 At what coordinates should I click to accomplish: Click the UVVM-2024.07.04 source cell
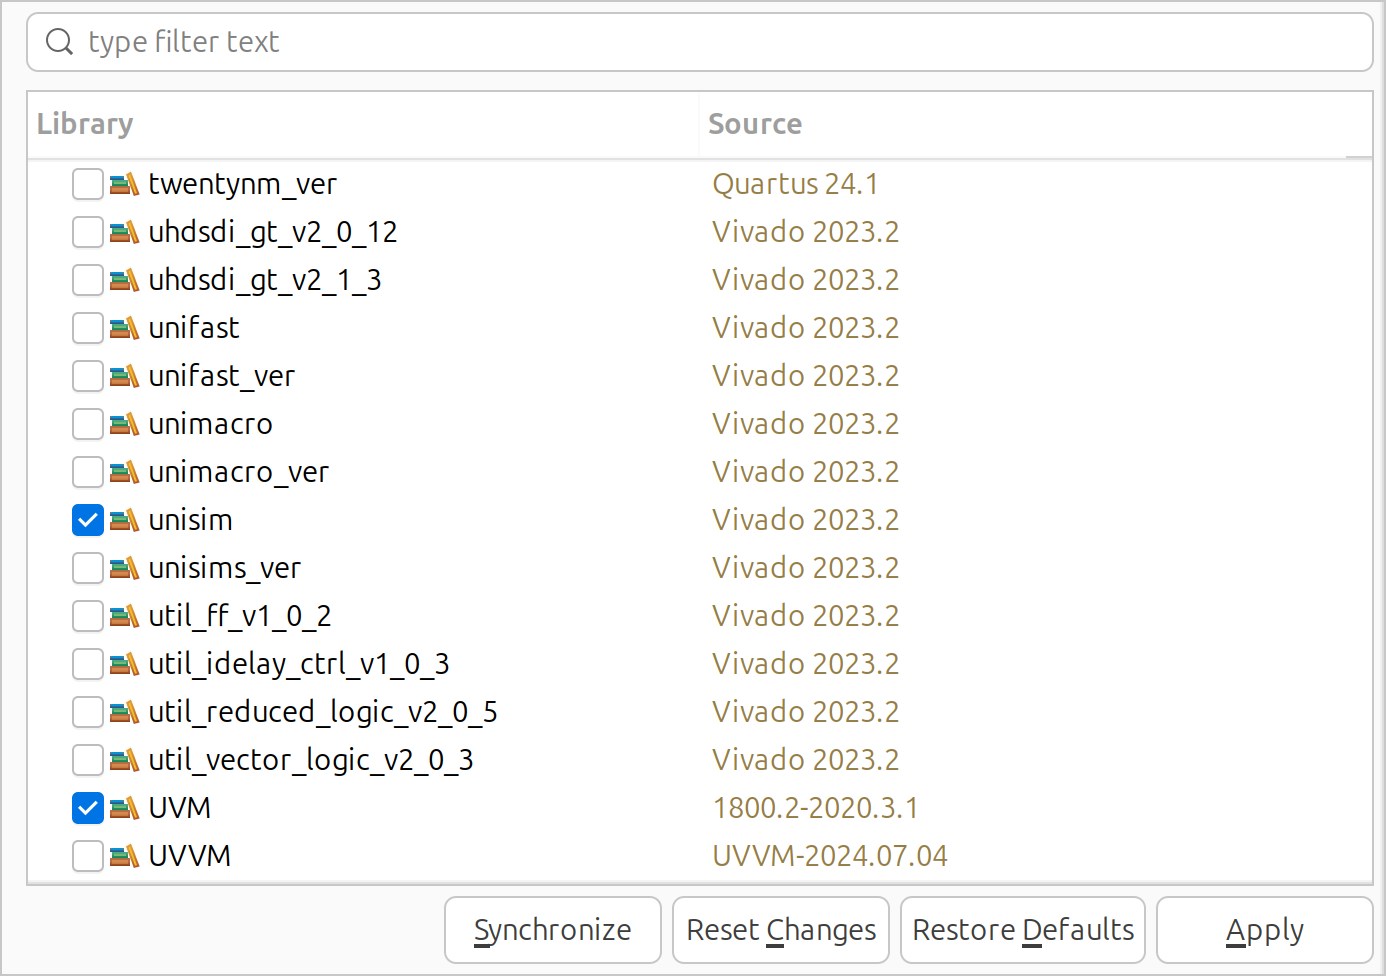point(830,856)
